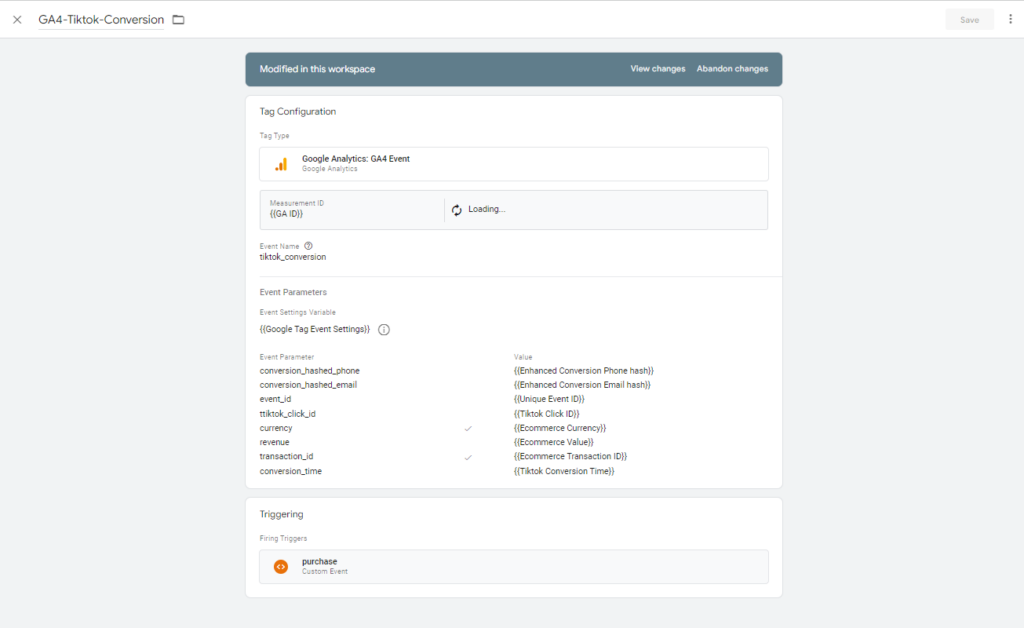Viewport: 1024px width, 628px height.
Task: Click the Google Analytics bar chart icon
Action: coord(281,164)
